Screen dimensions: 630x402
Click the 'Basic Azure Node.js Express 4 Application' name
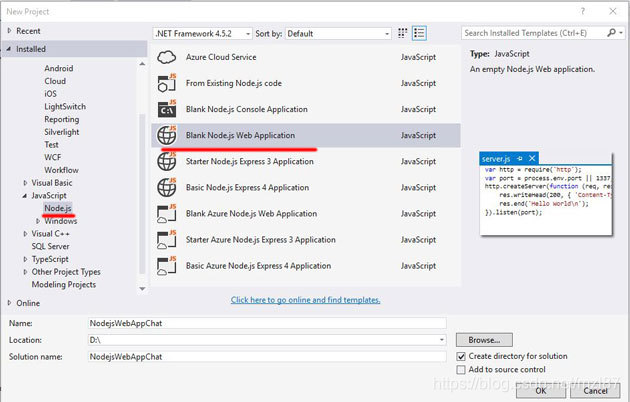click(x=258, y=266)
